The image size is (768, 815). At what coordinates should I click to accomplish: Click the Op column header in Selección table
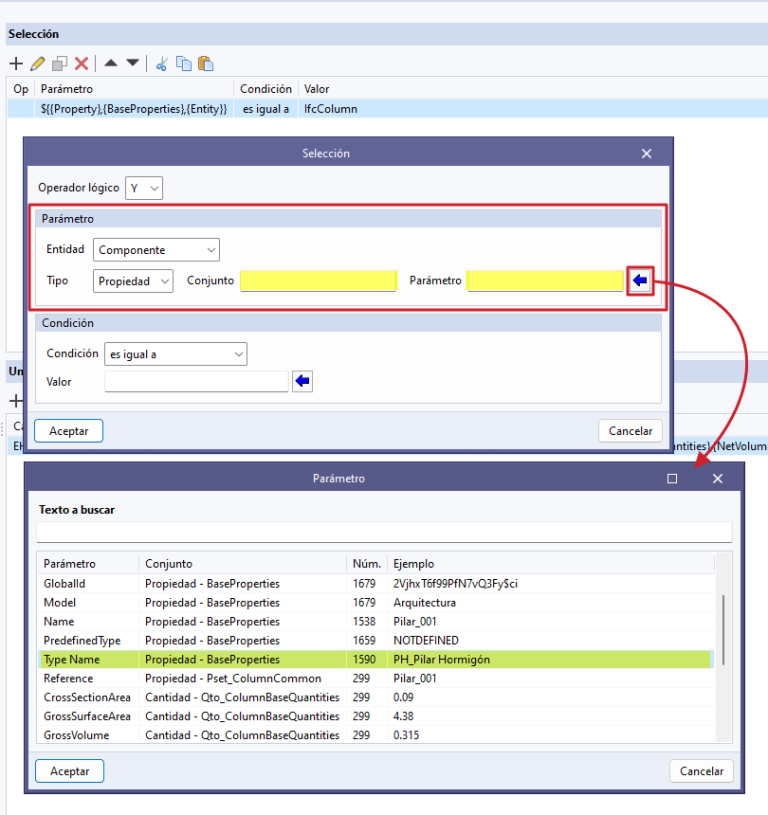pos(21,89)
